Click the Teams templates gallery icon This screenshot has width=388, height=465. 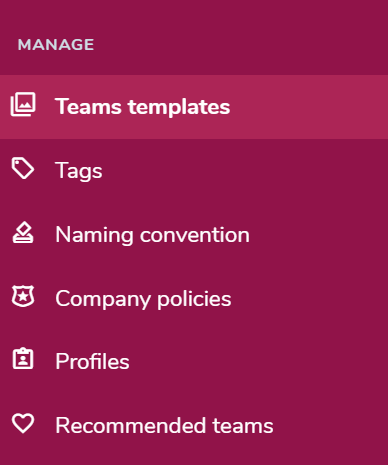pyautogui.click(x=23, y=104)
